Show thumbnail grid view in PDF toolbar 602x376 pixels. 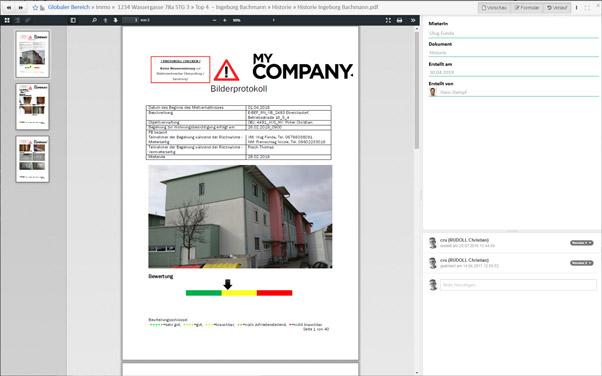pos(7,20)
